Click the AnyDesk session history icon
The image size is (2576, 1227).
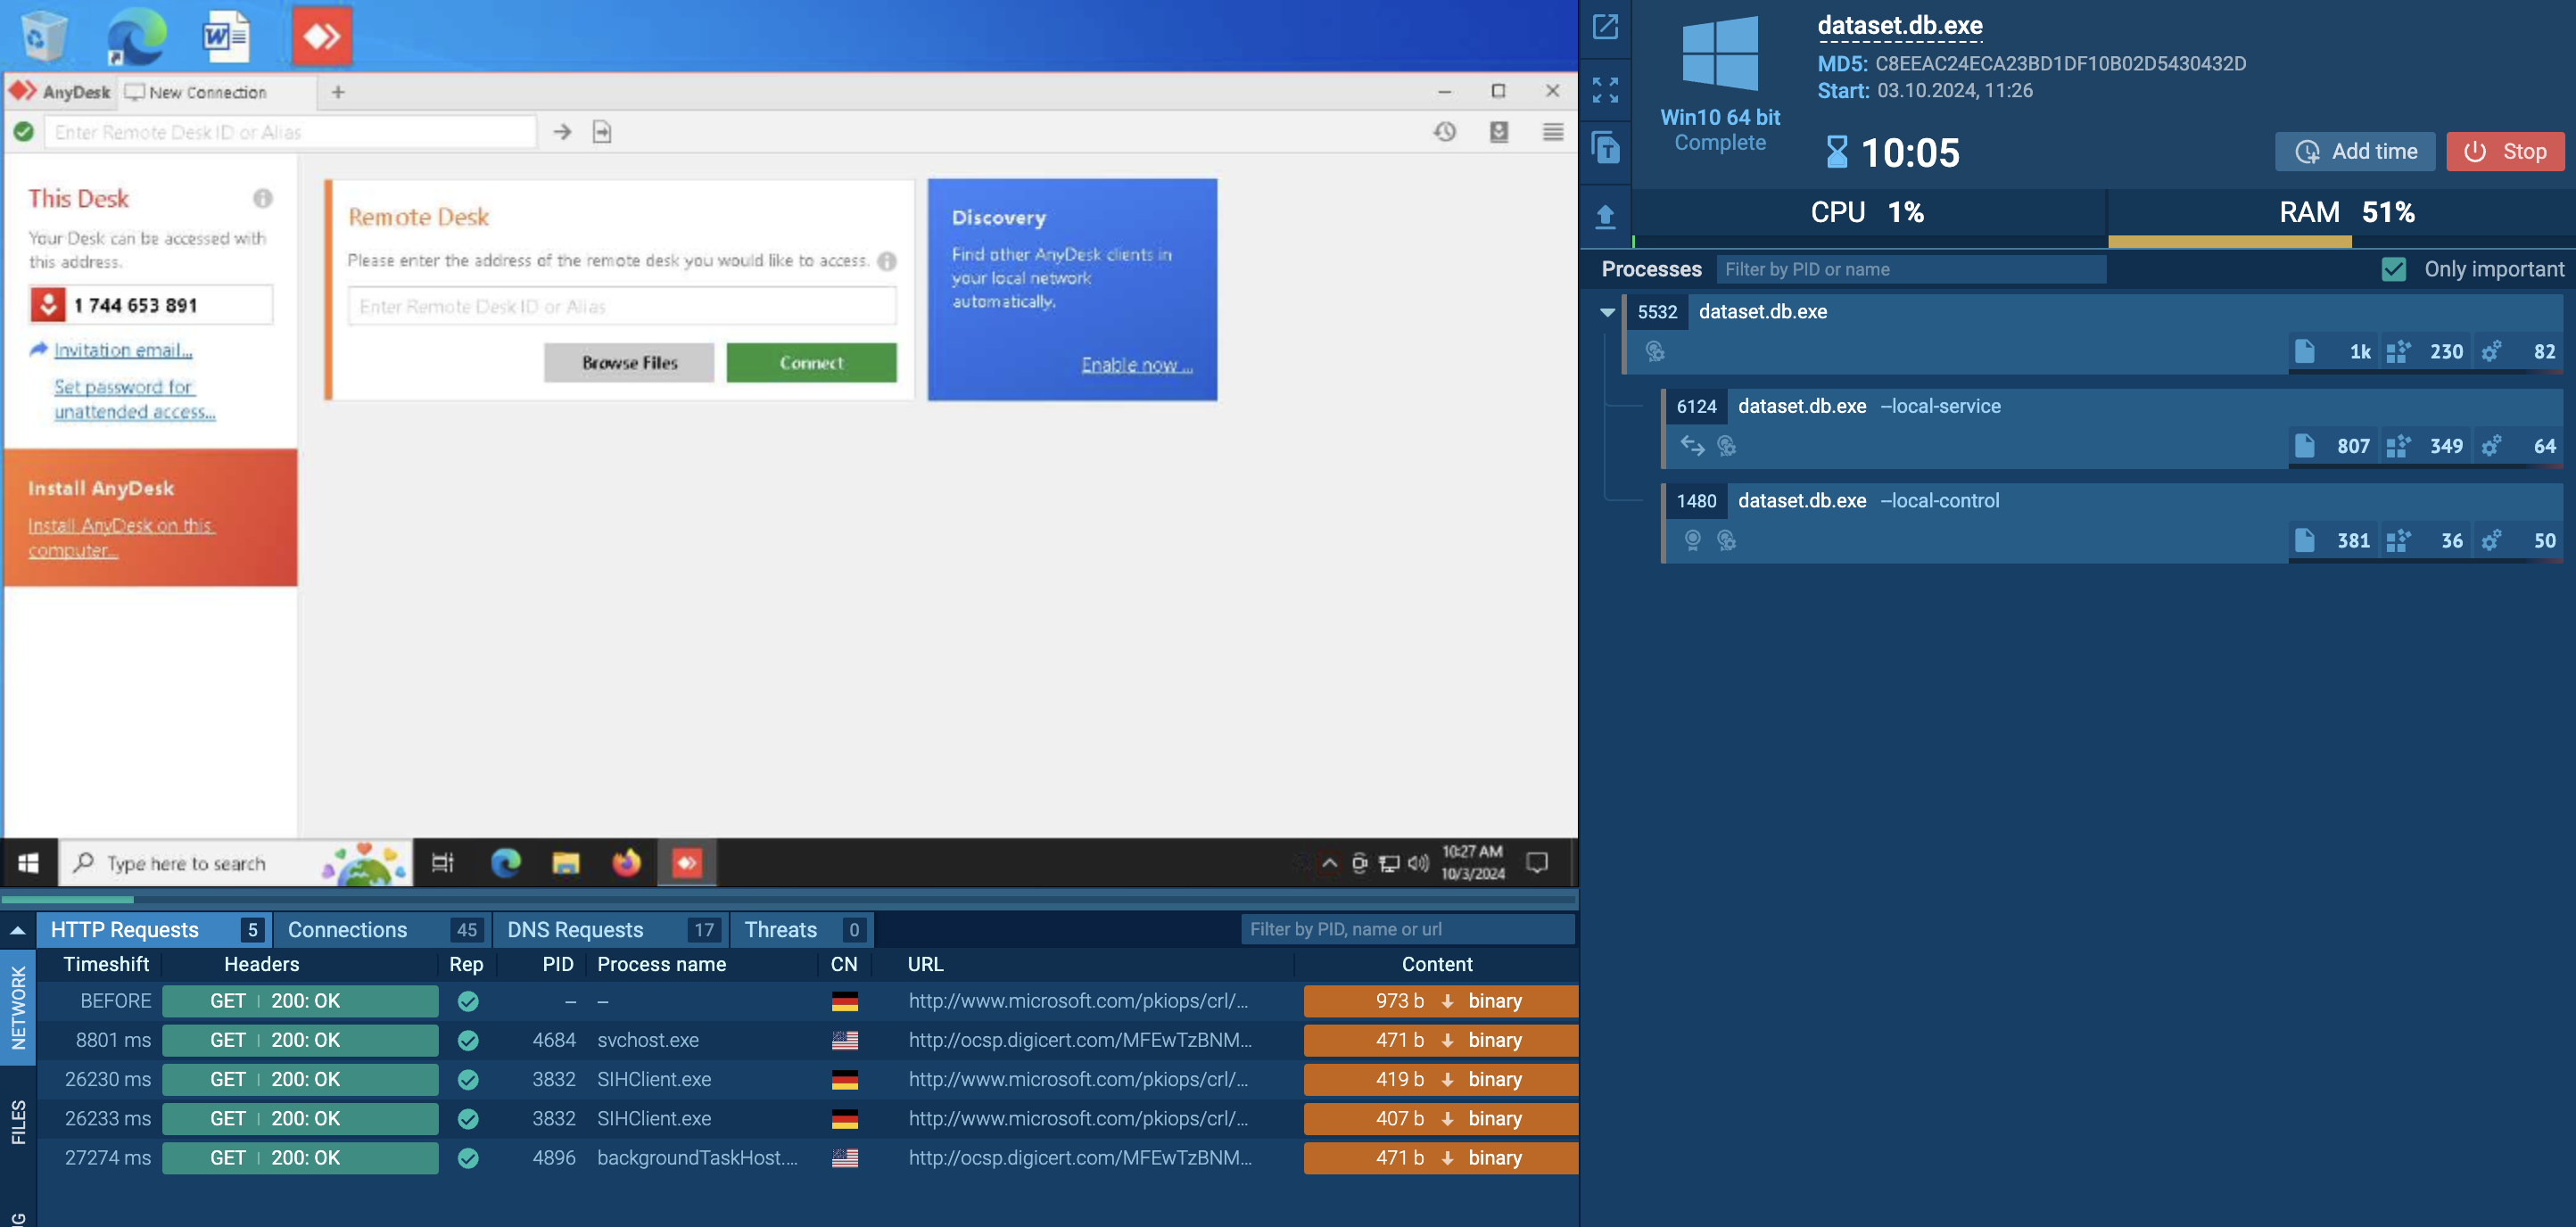tap(1444, 132)
